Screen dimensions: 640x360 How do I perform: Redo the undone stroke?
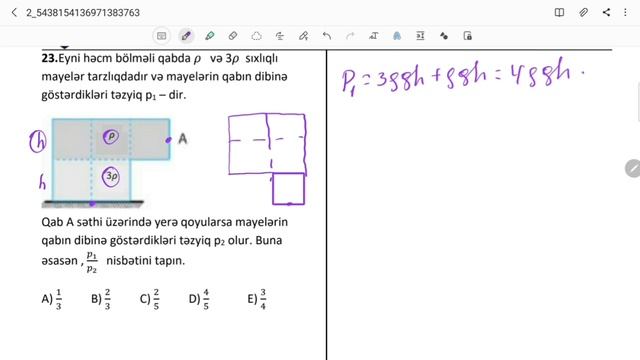pyautogui.click(x=350, y=36)
